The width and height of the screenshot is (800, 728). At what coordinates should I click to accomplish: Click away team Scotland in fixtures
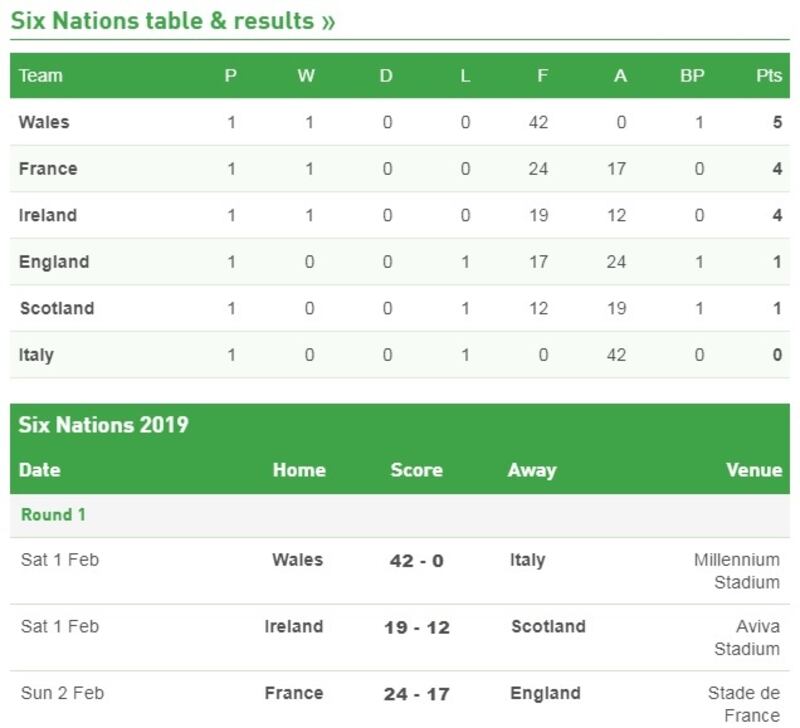(x=548, y=627)
